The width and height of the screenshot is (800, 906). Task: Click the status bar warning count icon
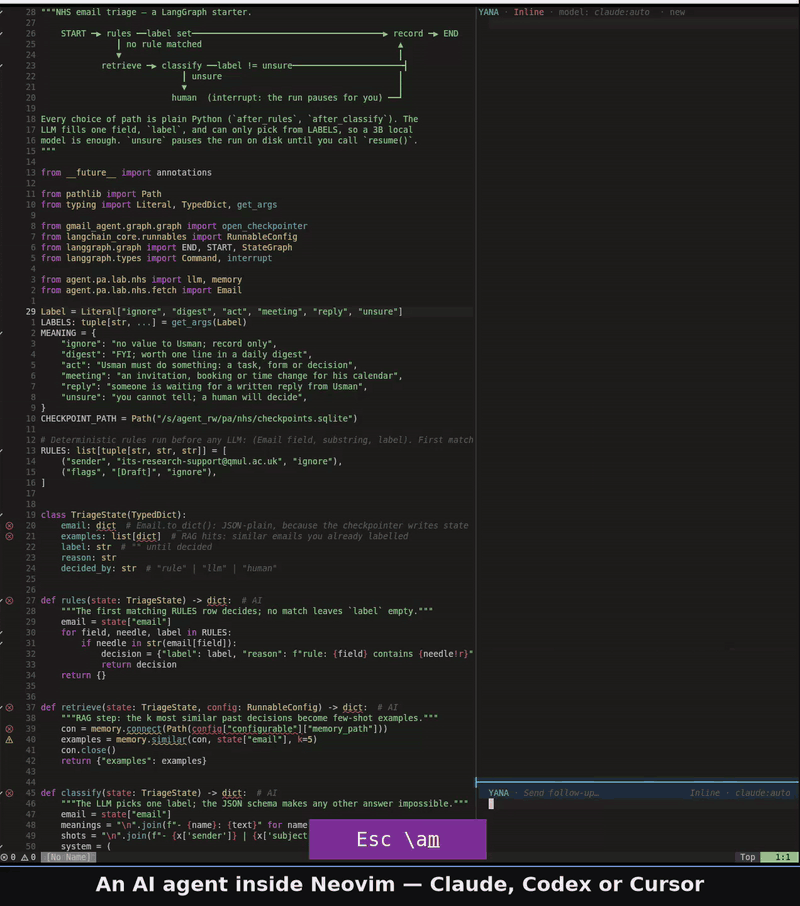coord(24,857)
